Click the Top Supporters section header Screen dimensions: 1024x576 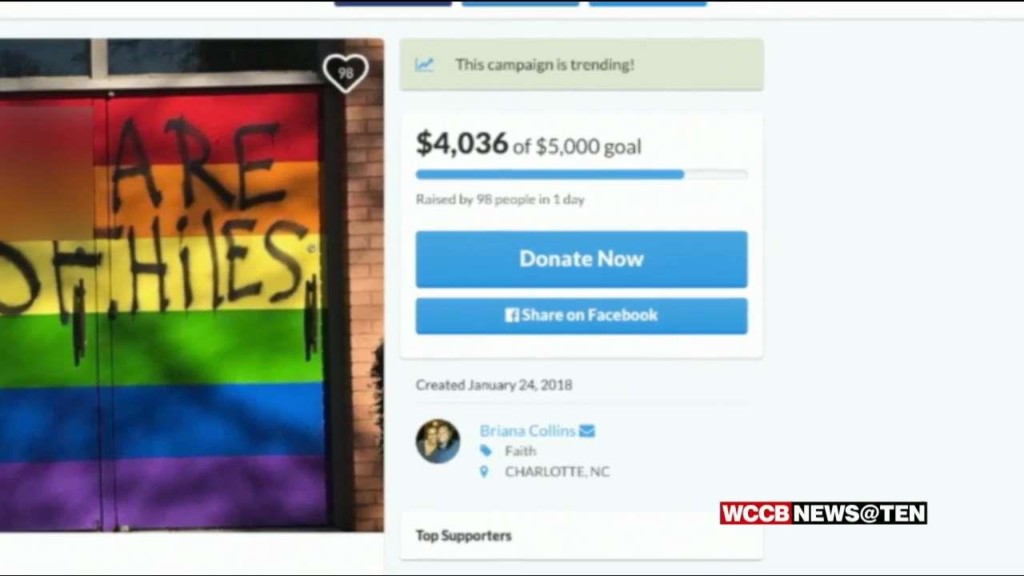464,536
